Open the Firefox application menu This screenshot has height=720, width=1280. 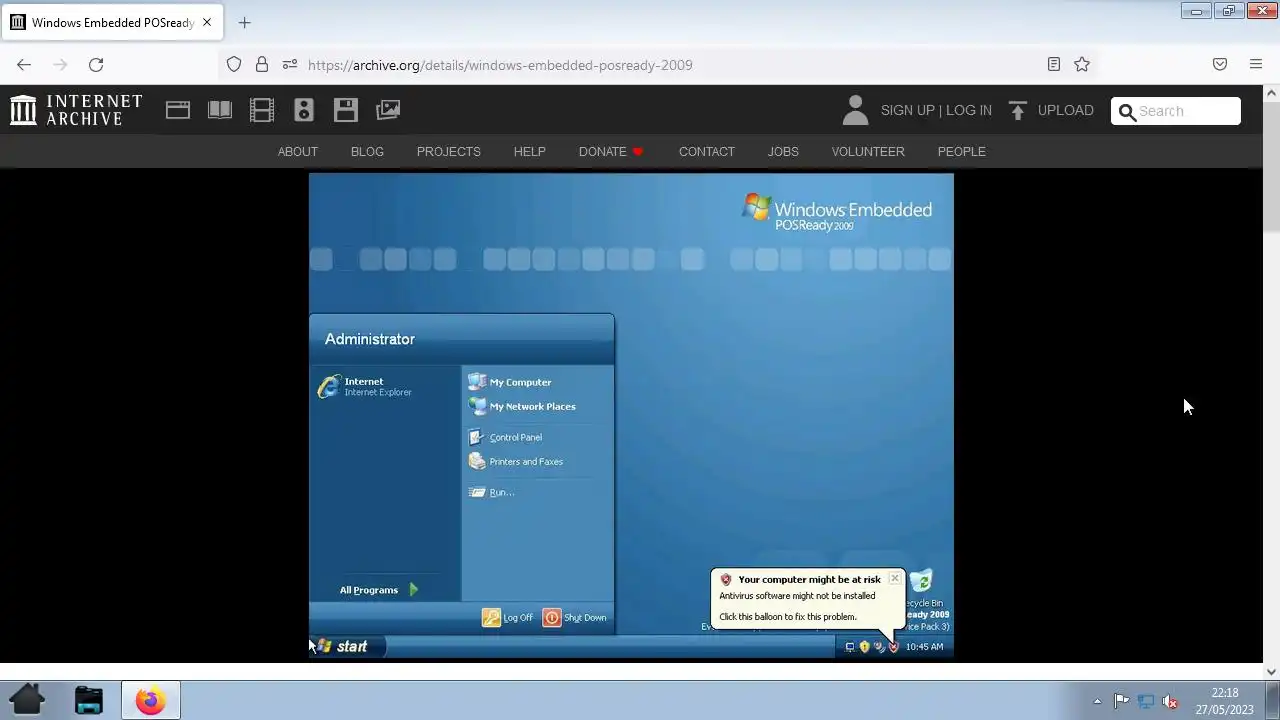click(x=1256, y=64)
